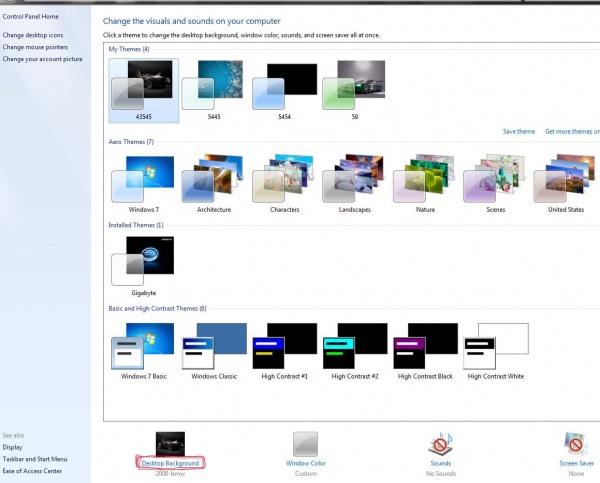This screenshot has height=483, width=600.
Task: Click the No Sounds value
Action: point(441,473)
